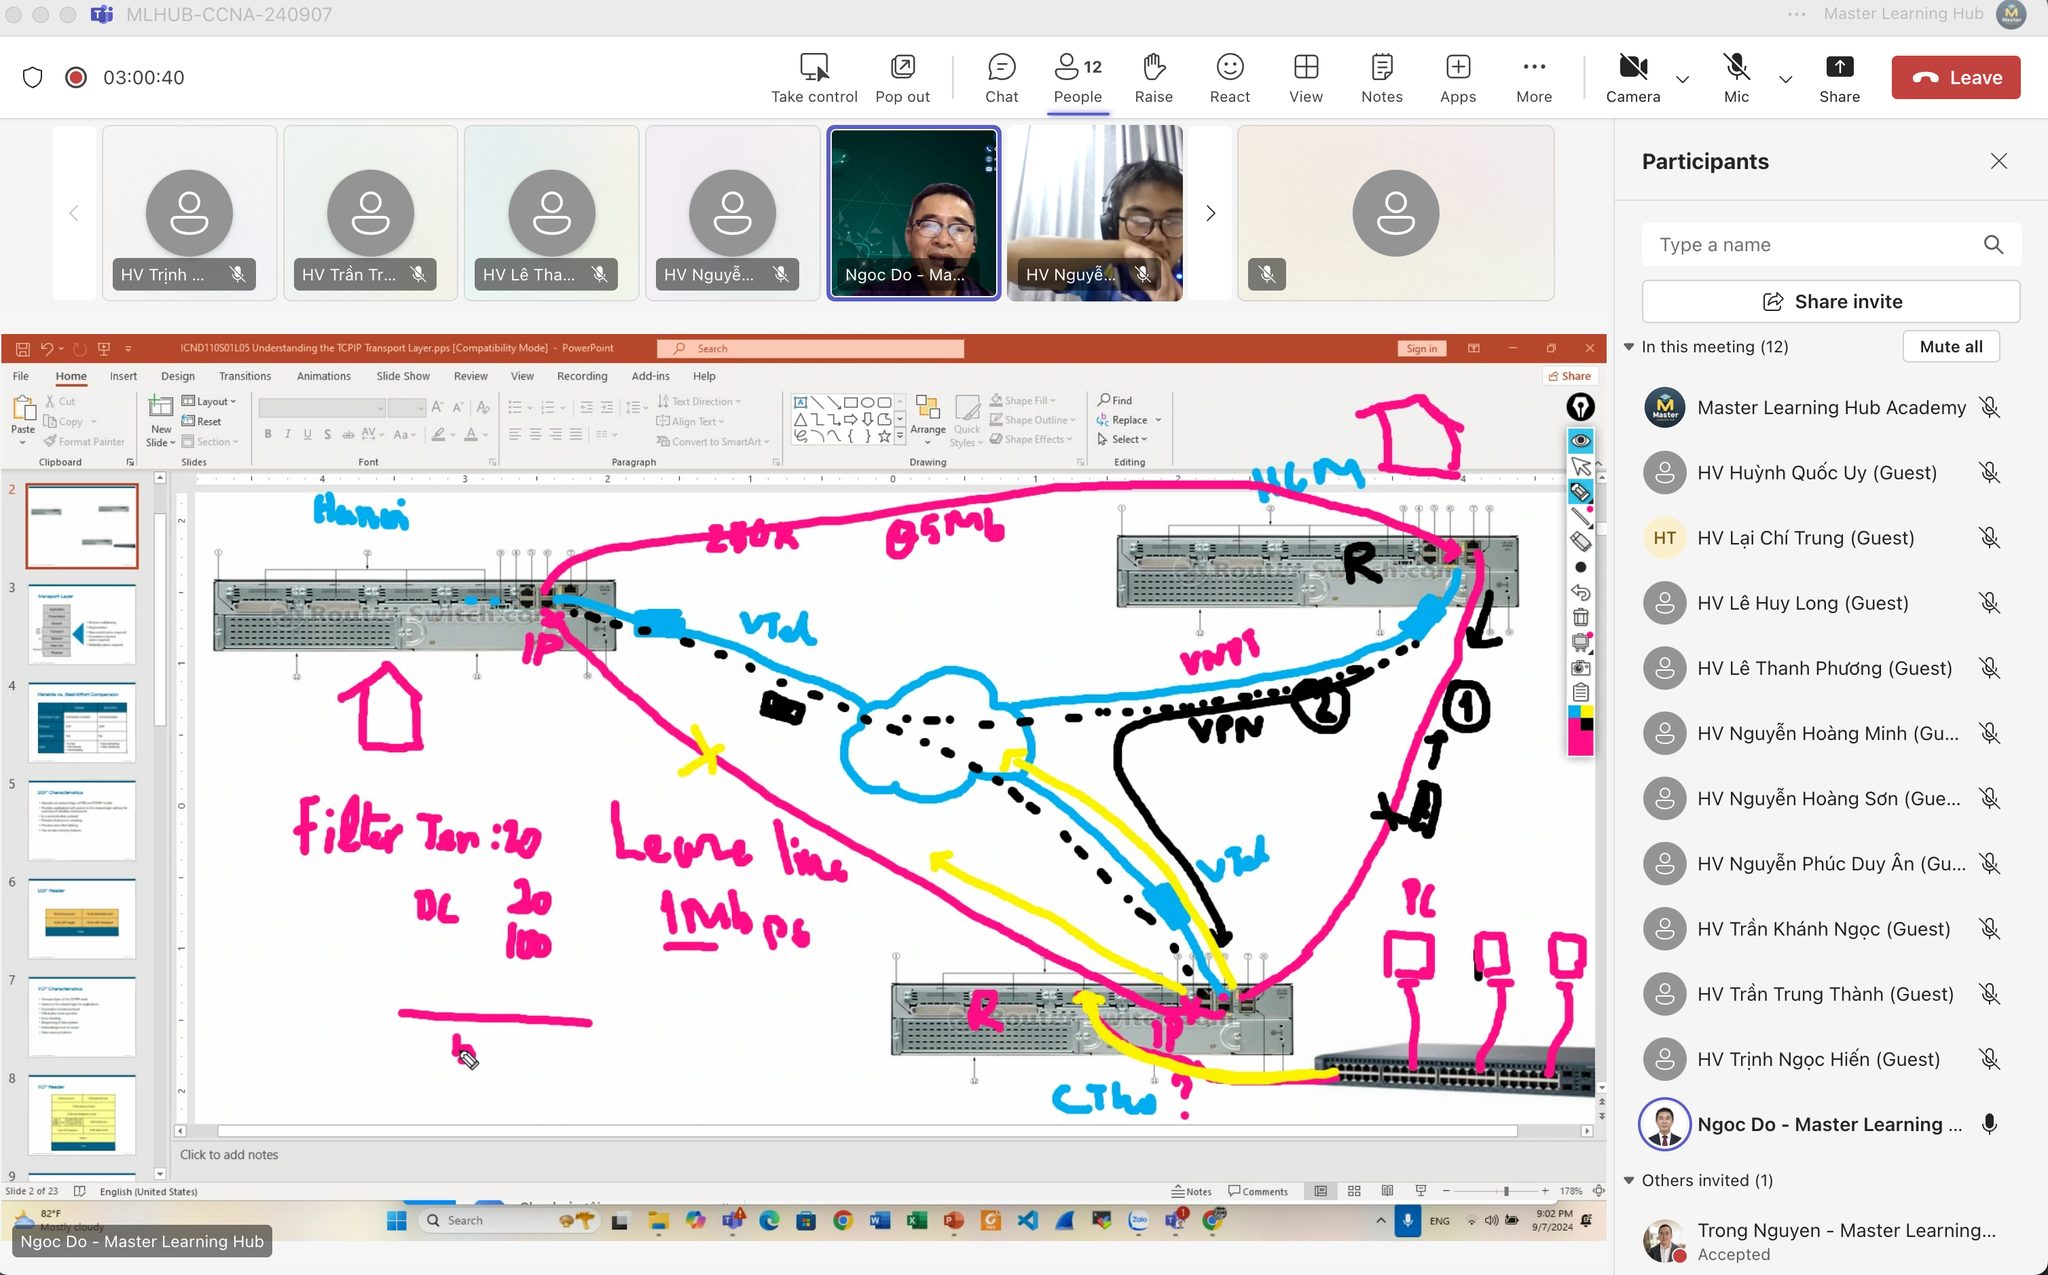
Task: Select the eraser tool in annotation bar
Action: (1580, 541)
